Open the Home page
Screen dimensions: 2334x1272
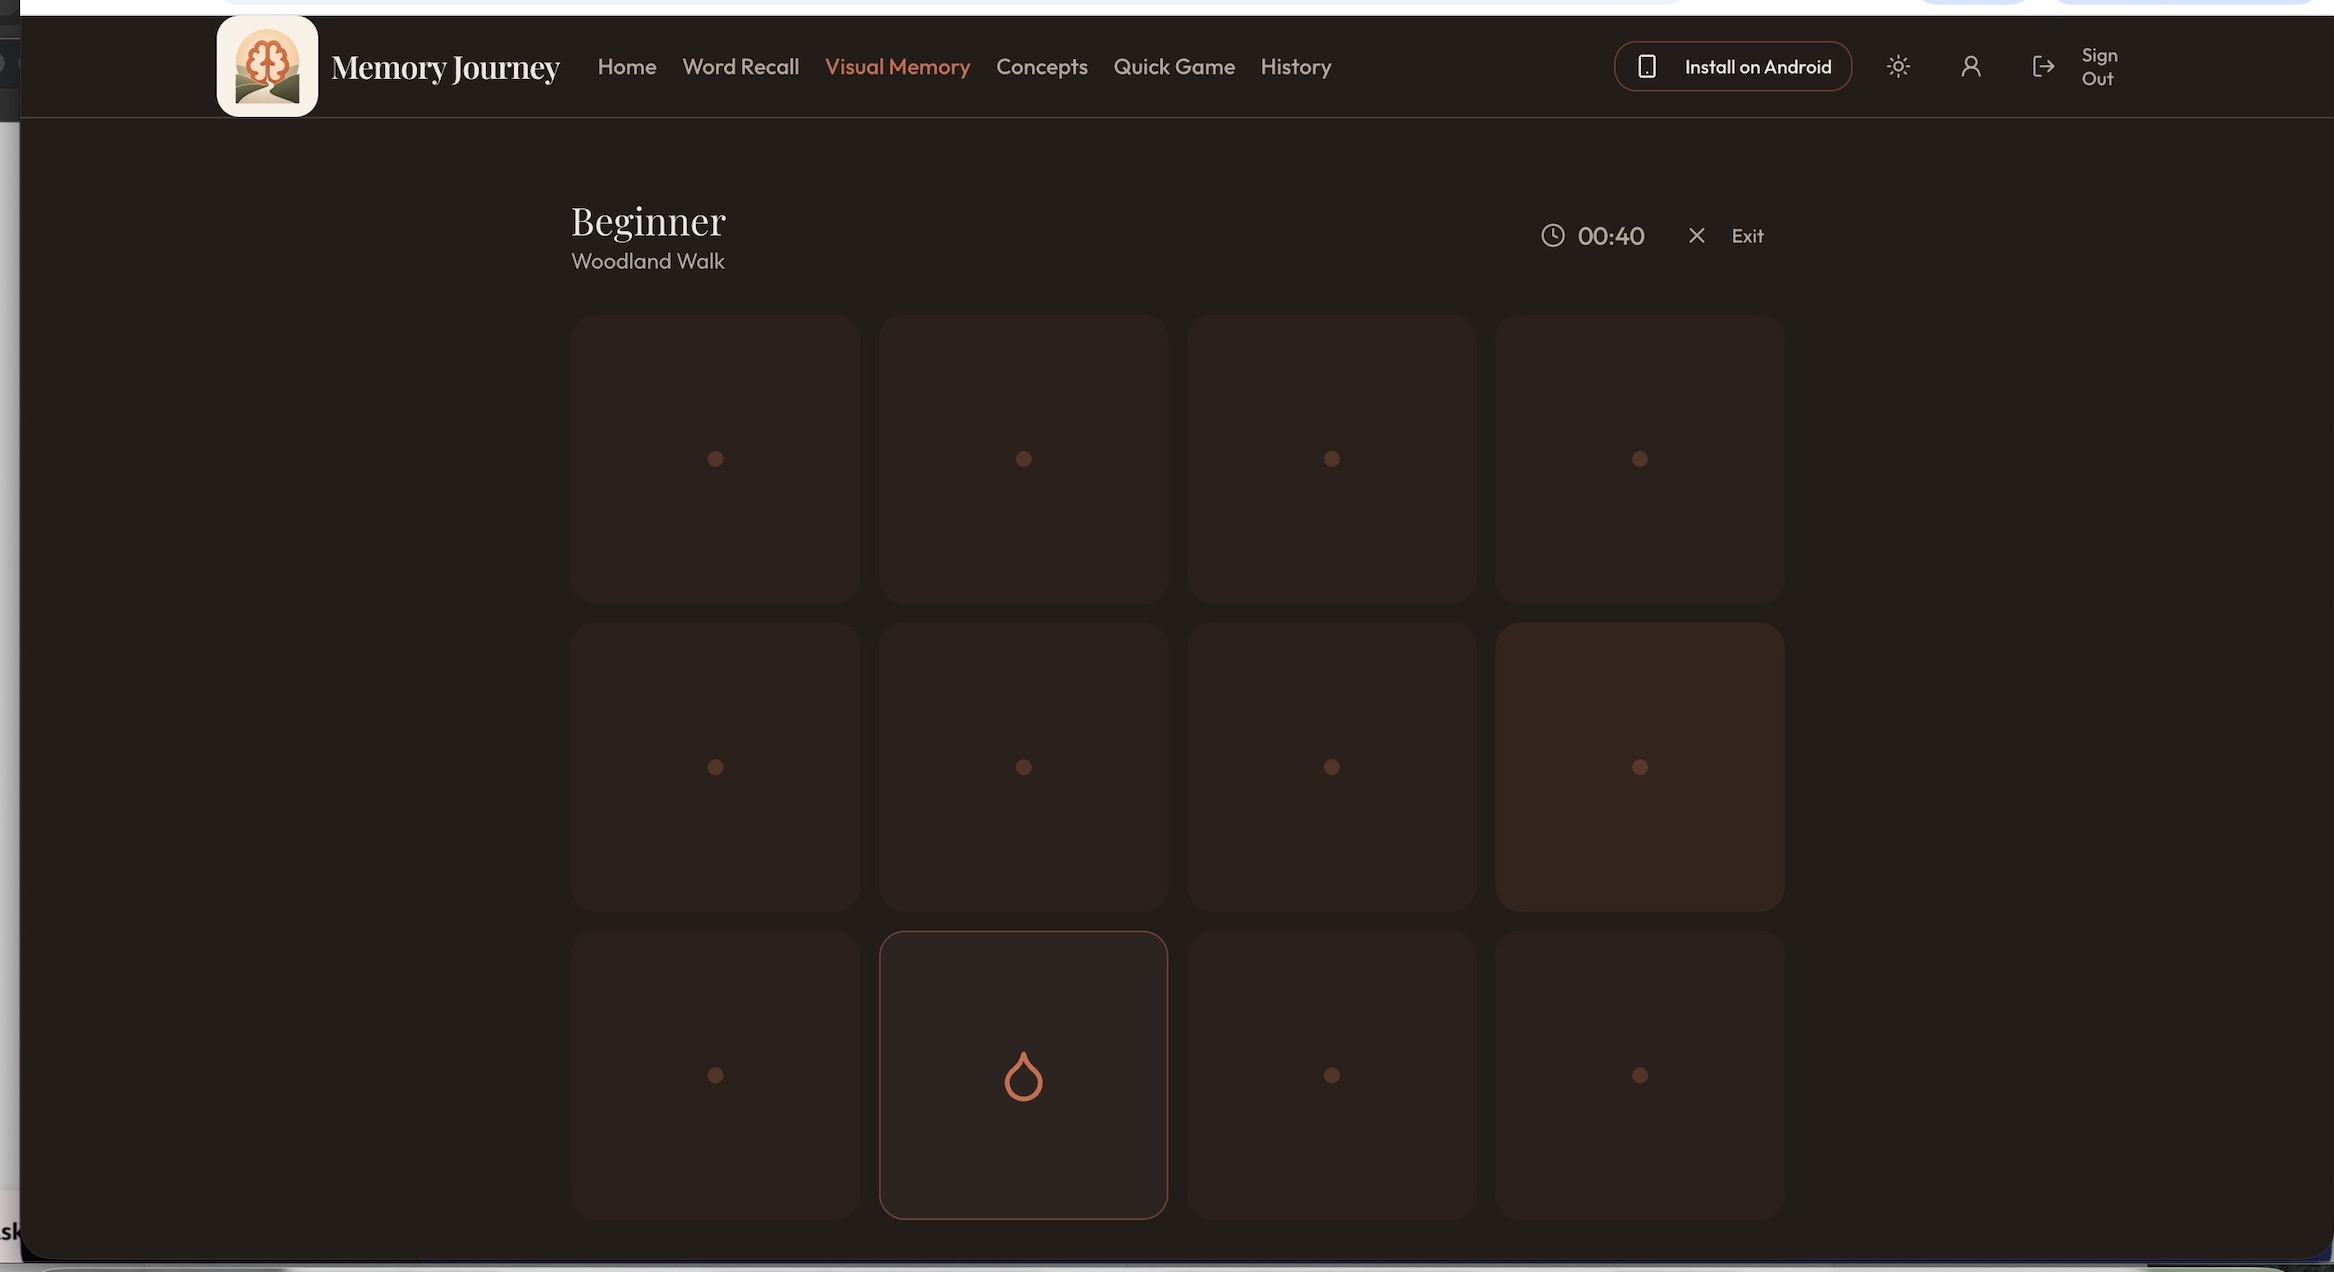pyautogui.click(x=627, y=67)
